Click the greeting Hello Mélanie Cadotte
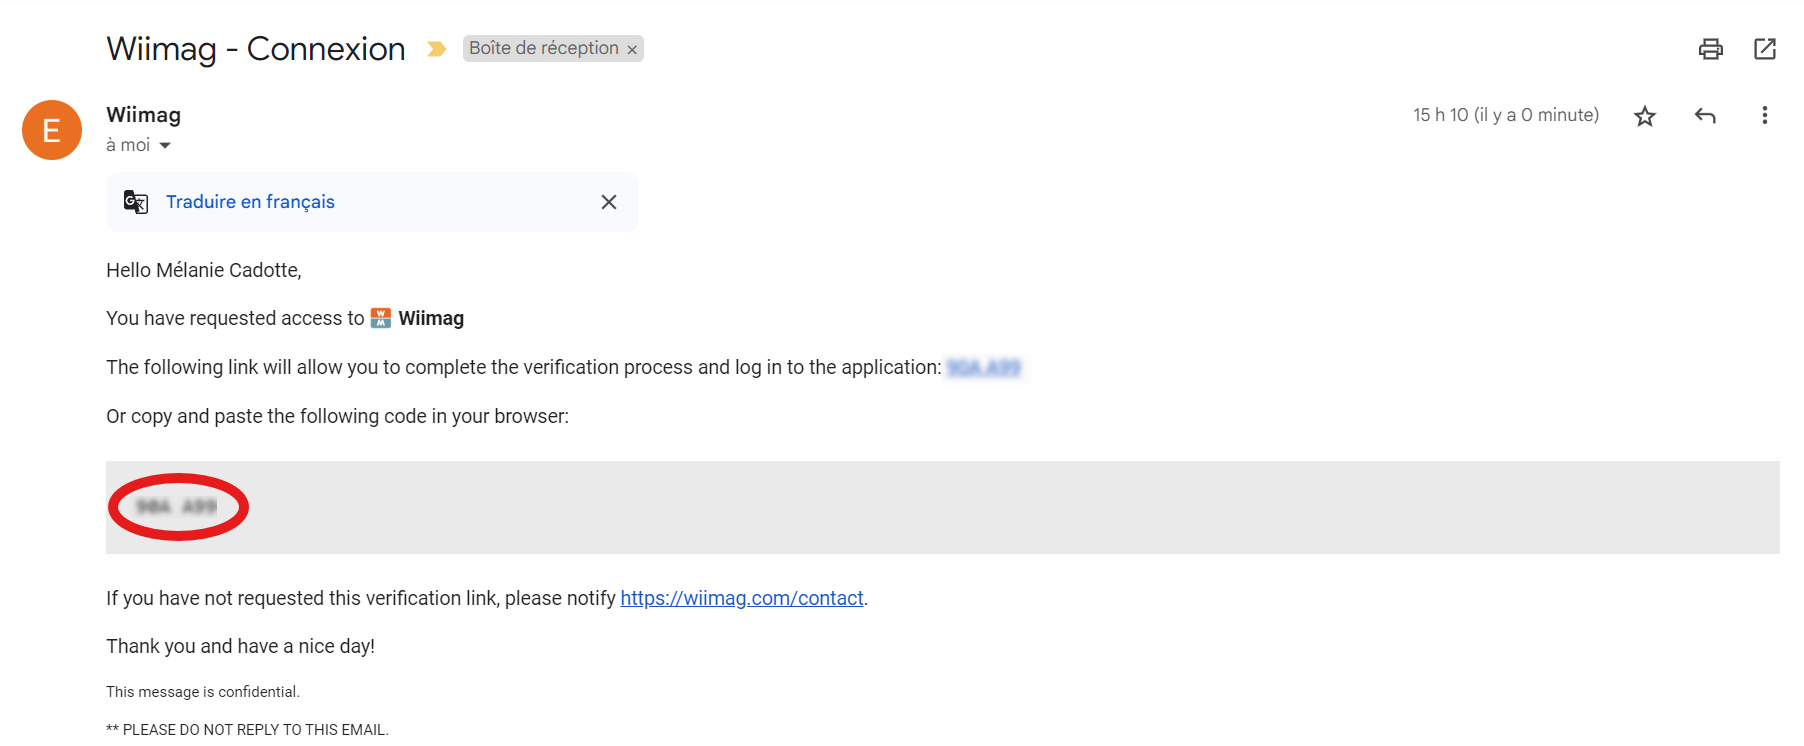Screen dimensions: 1804x746 tap(204, 270)
